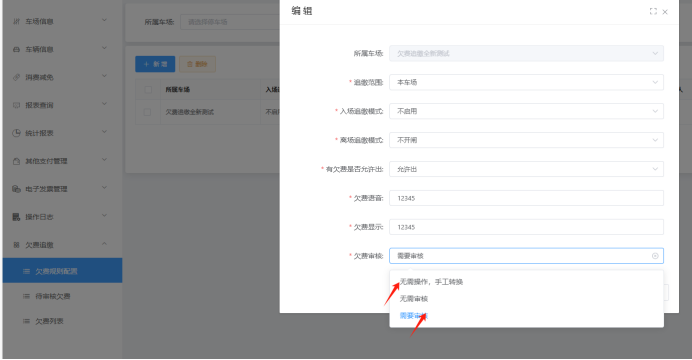Click the 操作日志 log icon
The width and height of the screenshot is (692, 360).
click(16, 217)
